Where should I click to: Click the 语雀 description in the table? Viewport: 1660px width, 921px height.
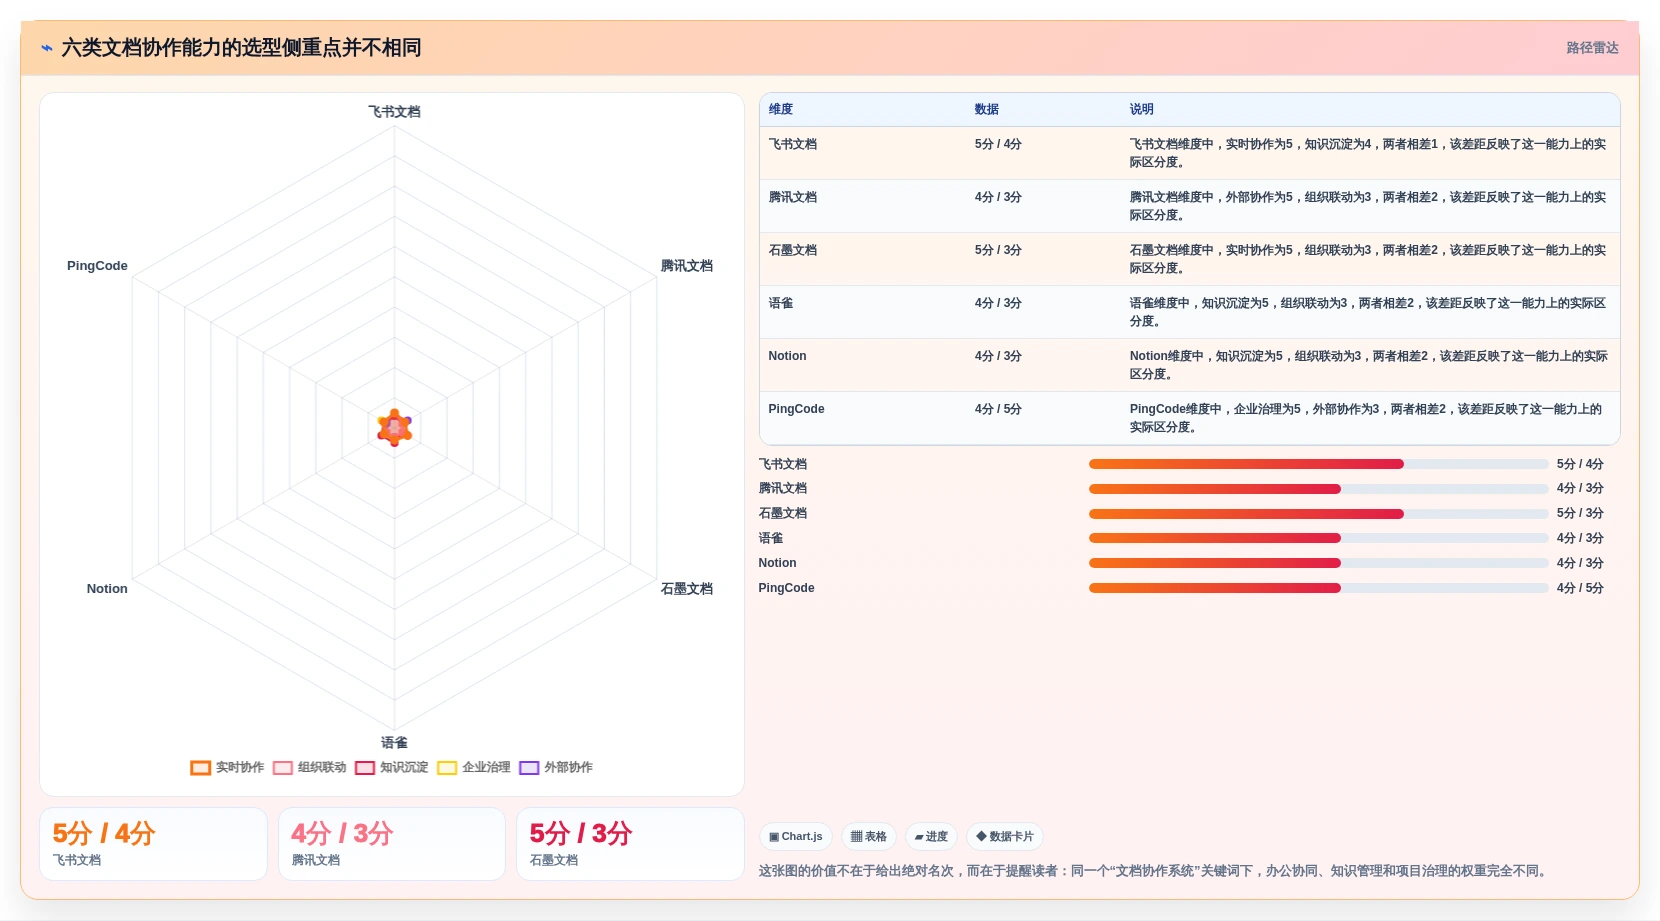1368,312
